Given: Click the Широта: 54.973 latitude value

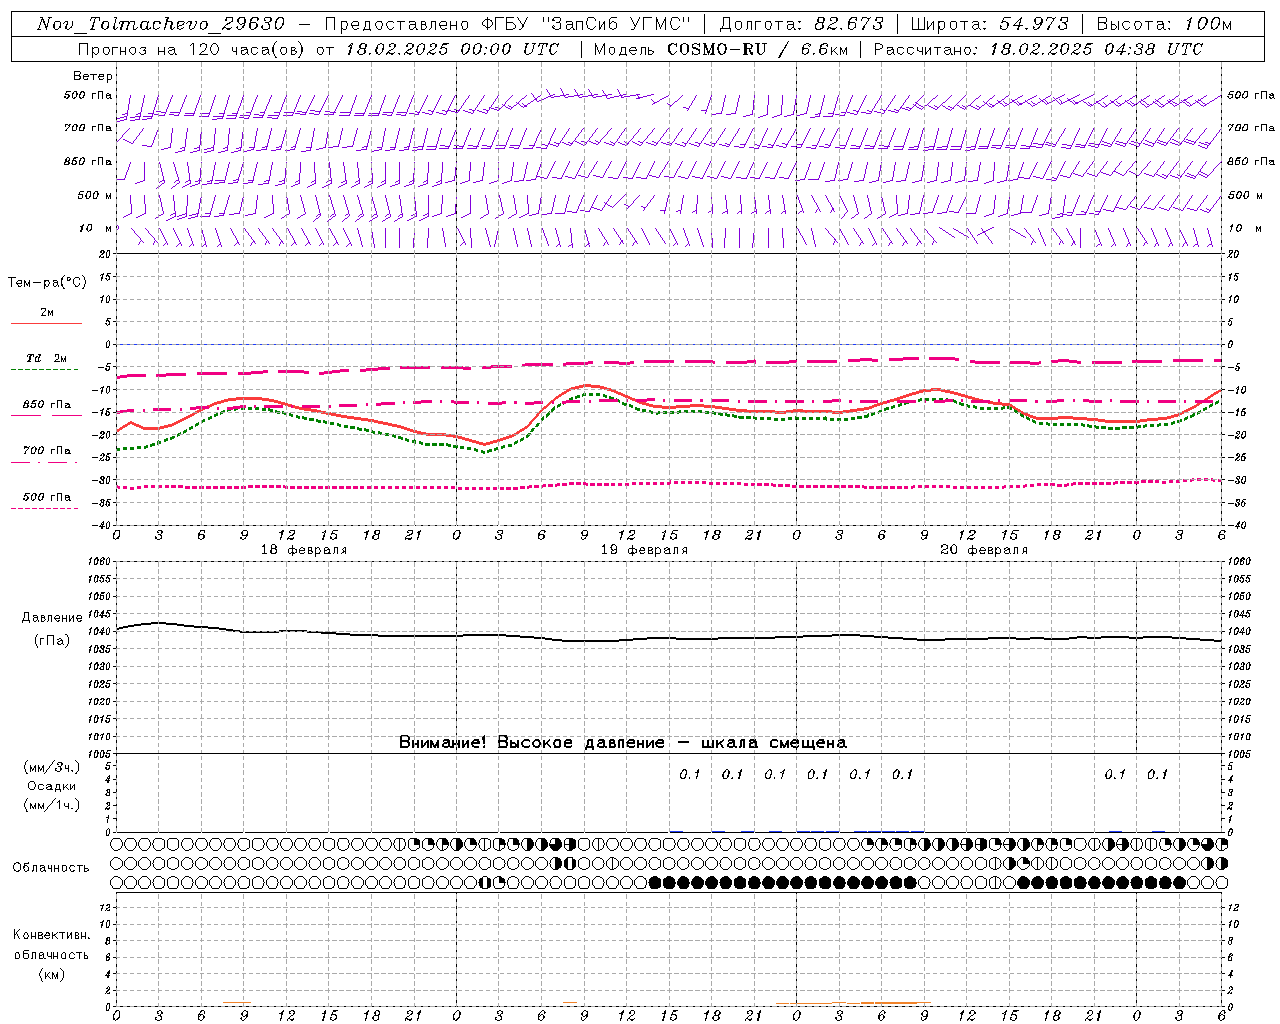Looking at the screenshot, I should 990,24.
